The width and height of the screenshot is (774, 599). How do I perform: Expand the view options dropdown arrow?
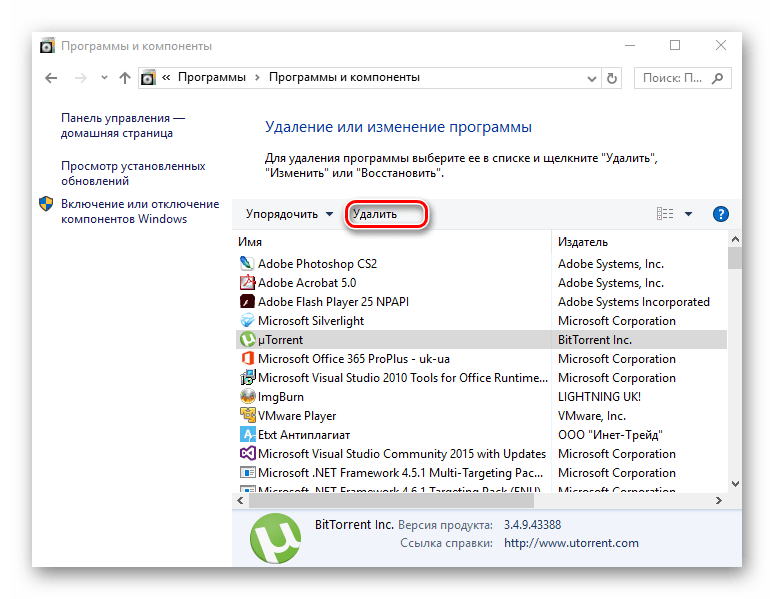tap(688, 214)
